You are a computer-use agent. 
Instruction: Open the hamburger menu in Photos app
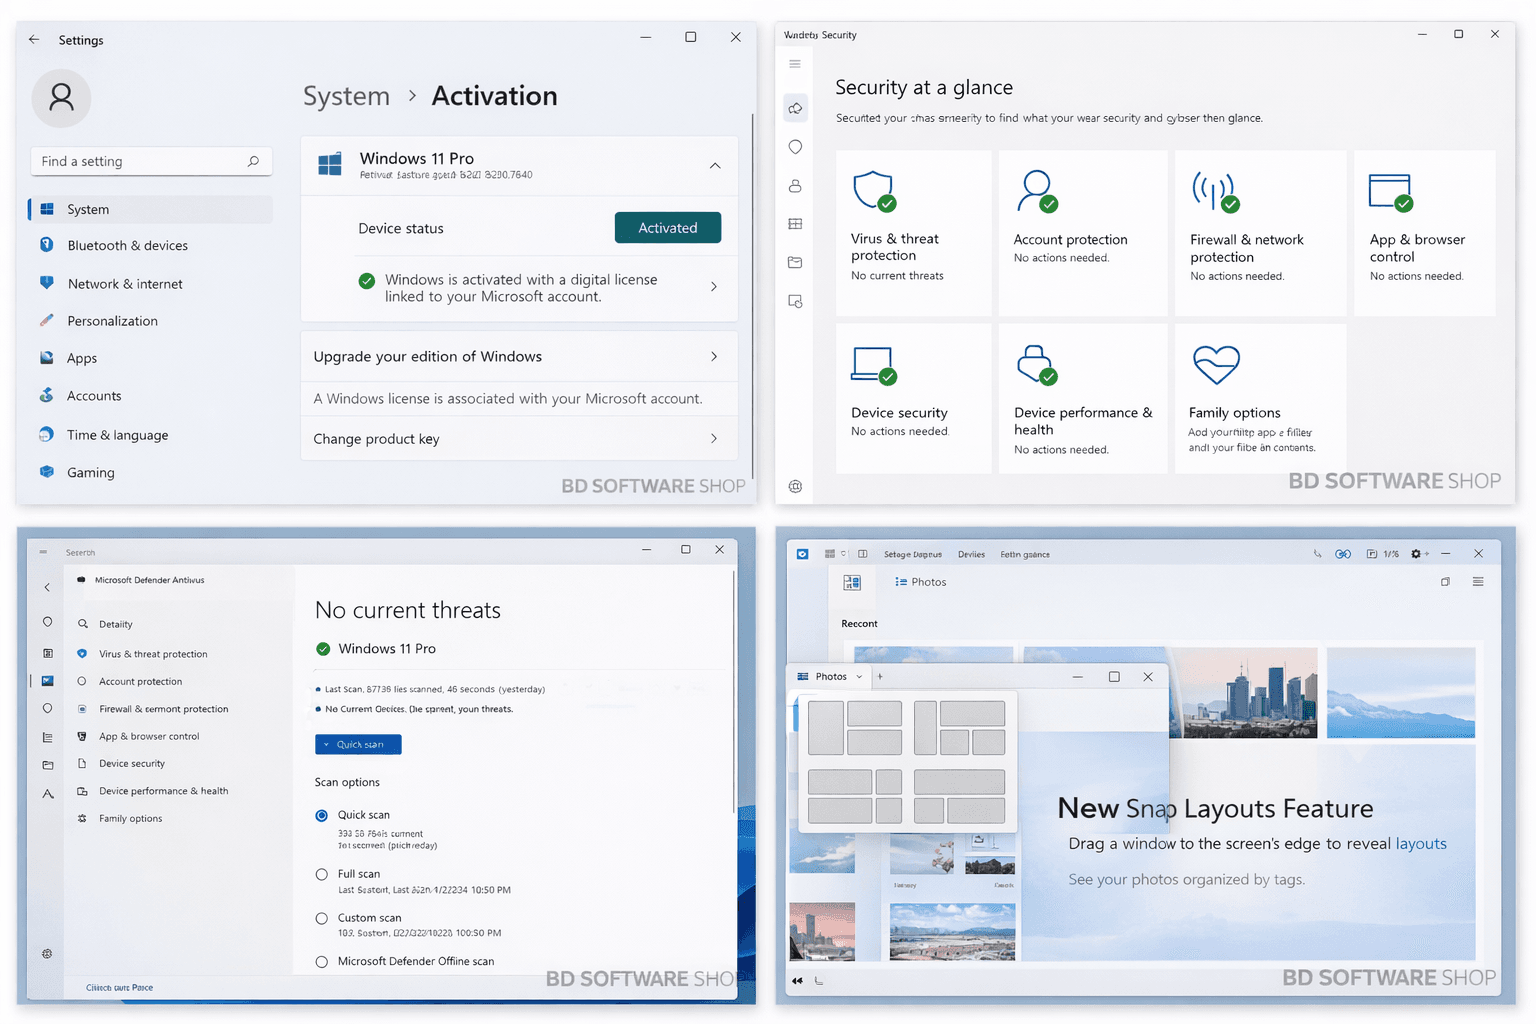(x=1478, y=582)
